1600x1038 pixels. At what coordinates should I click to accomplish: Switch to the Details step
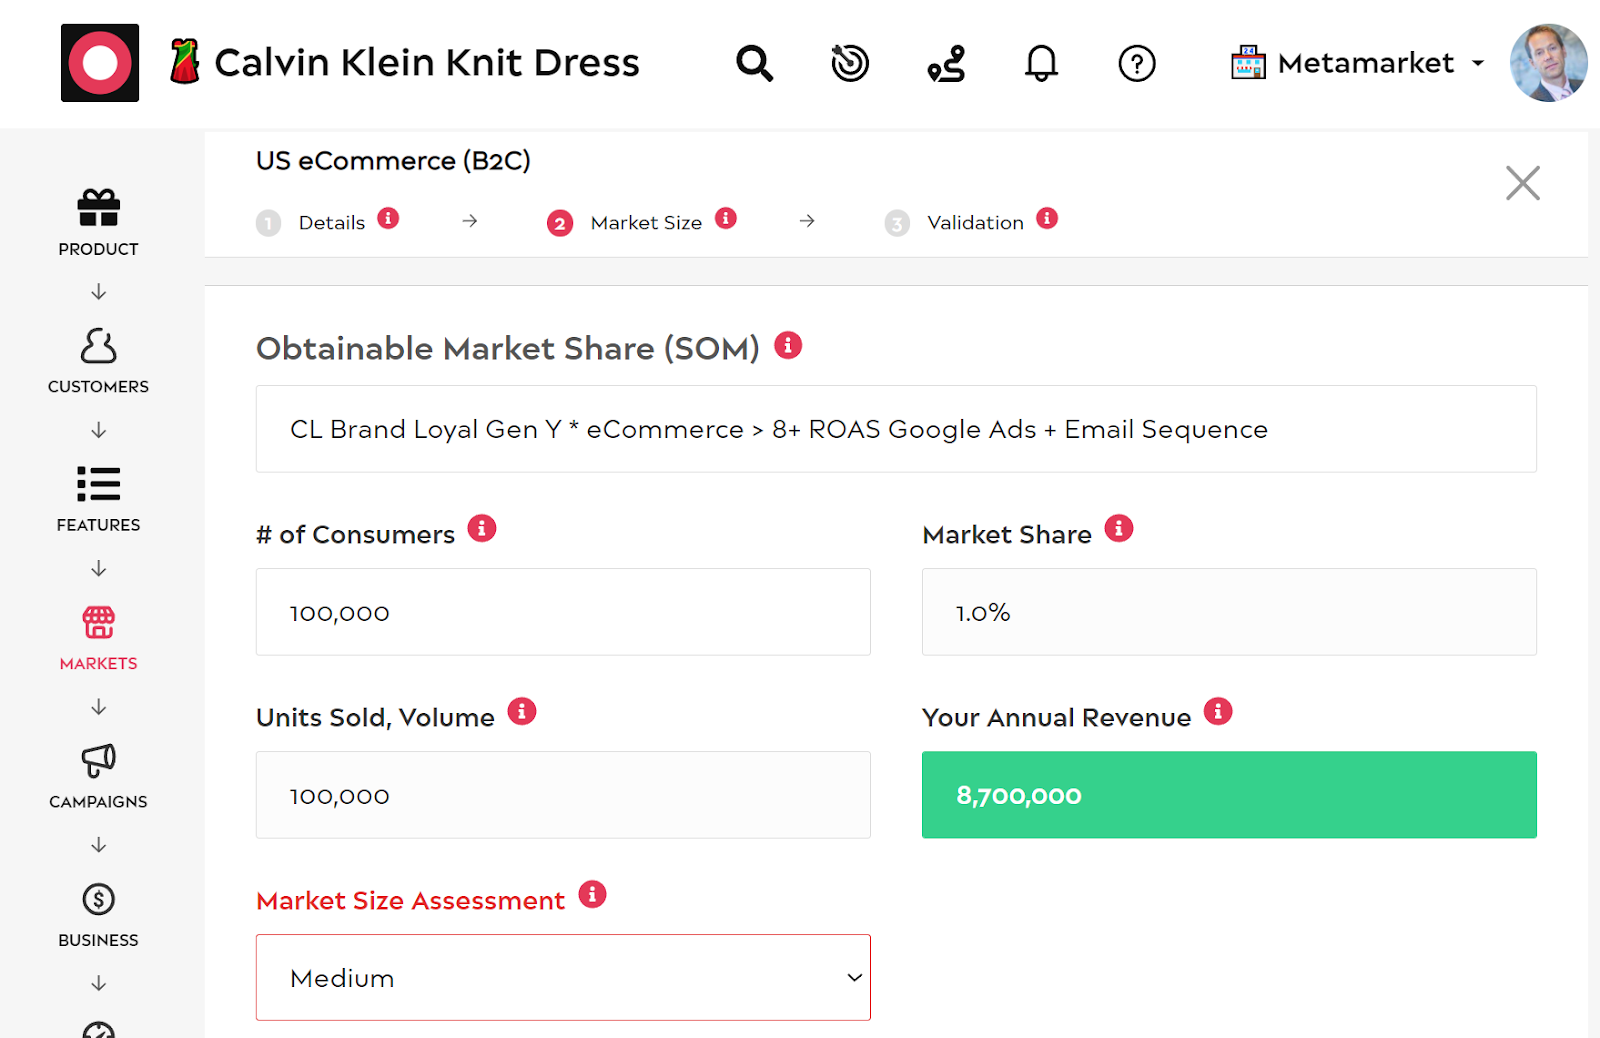[x=331, y=222]
